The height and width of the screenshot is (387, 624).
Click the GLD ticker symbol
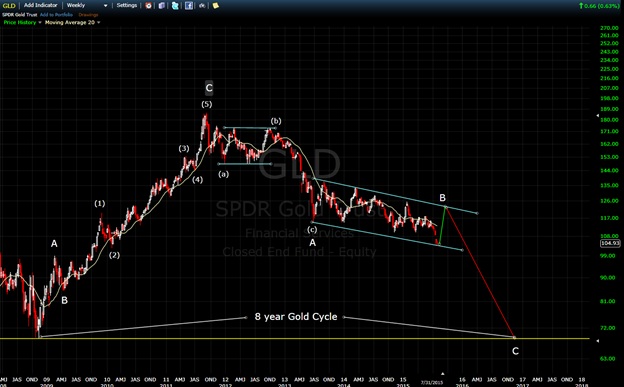click(9, 6)
